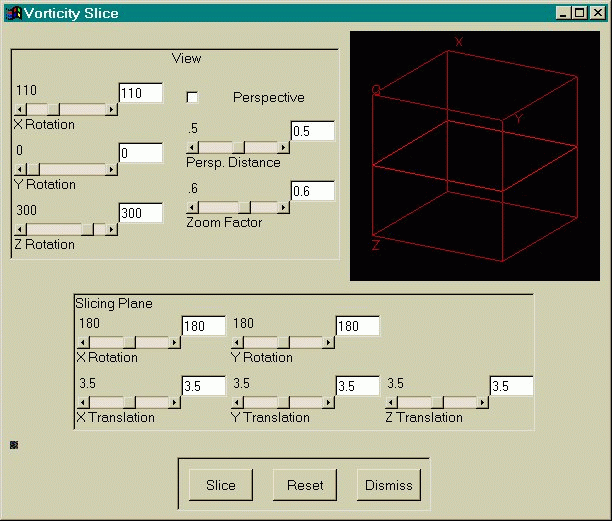Click the Slicing Plane X Rotation slider thumb
Viewport: 612px width, 521px height.
pos(130,343)
